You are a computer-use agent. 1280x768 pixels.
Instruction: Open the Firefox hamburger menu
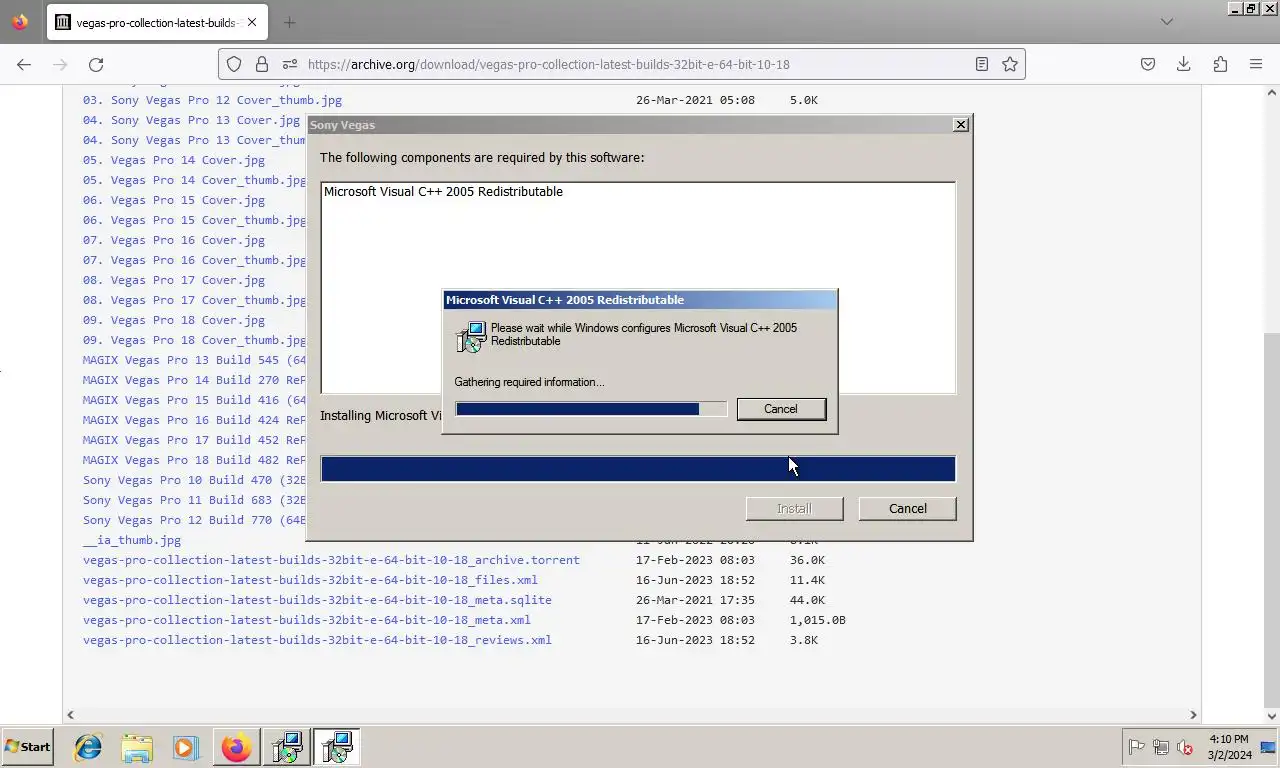(x=1256, y=64)
